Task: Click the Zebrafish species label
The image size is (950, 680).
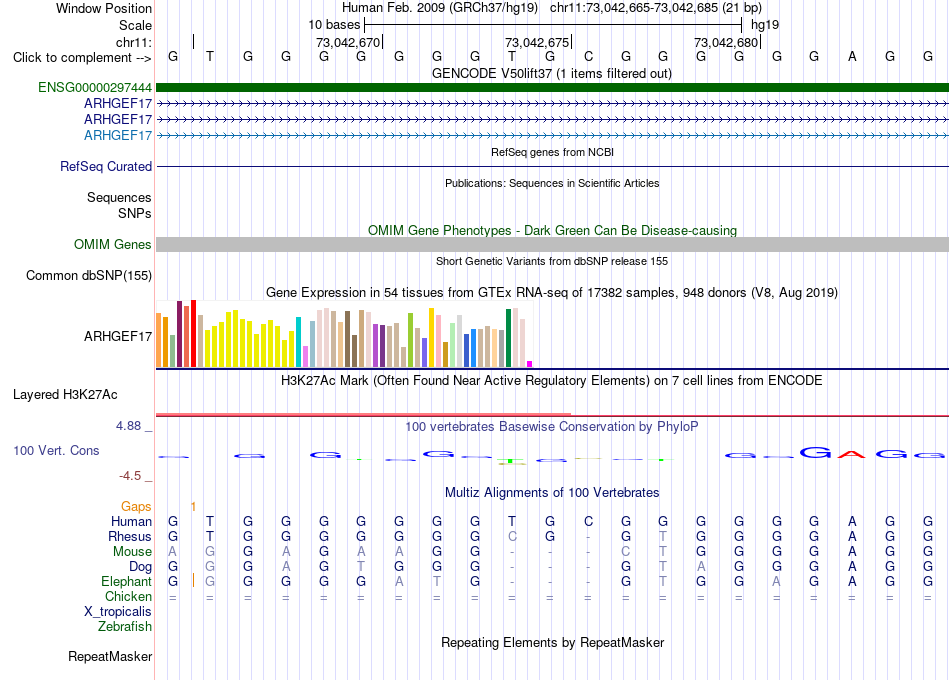Action: pos(125,626)
